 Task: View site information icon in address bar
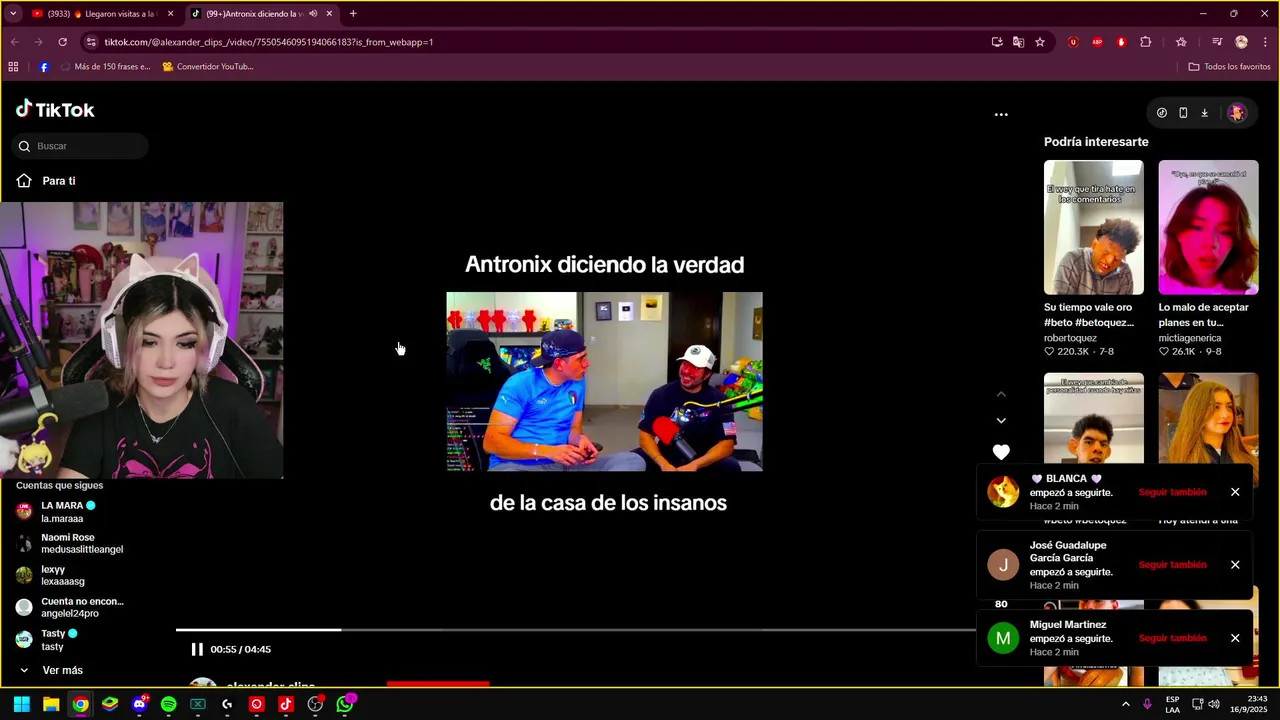pos(91,42)
